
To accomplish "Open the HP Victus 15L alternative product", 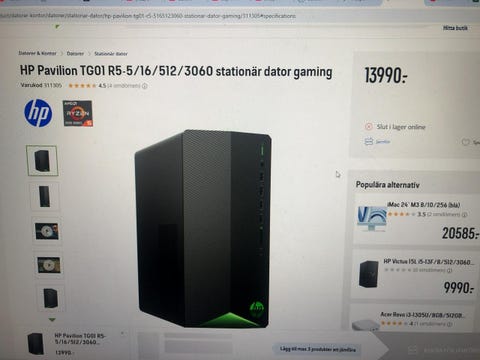I will click(428, 262).
